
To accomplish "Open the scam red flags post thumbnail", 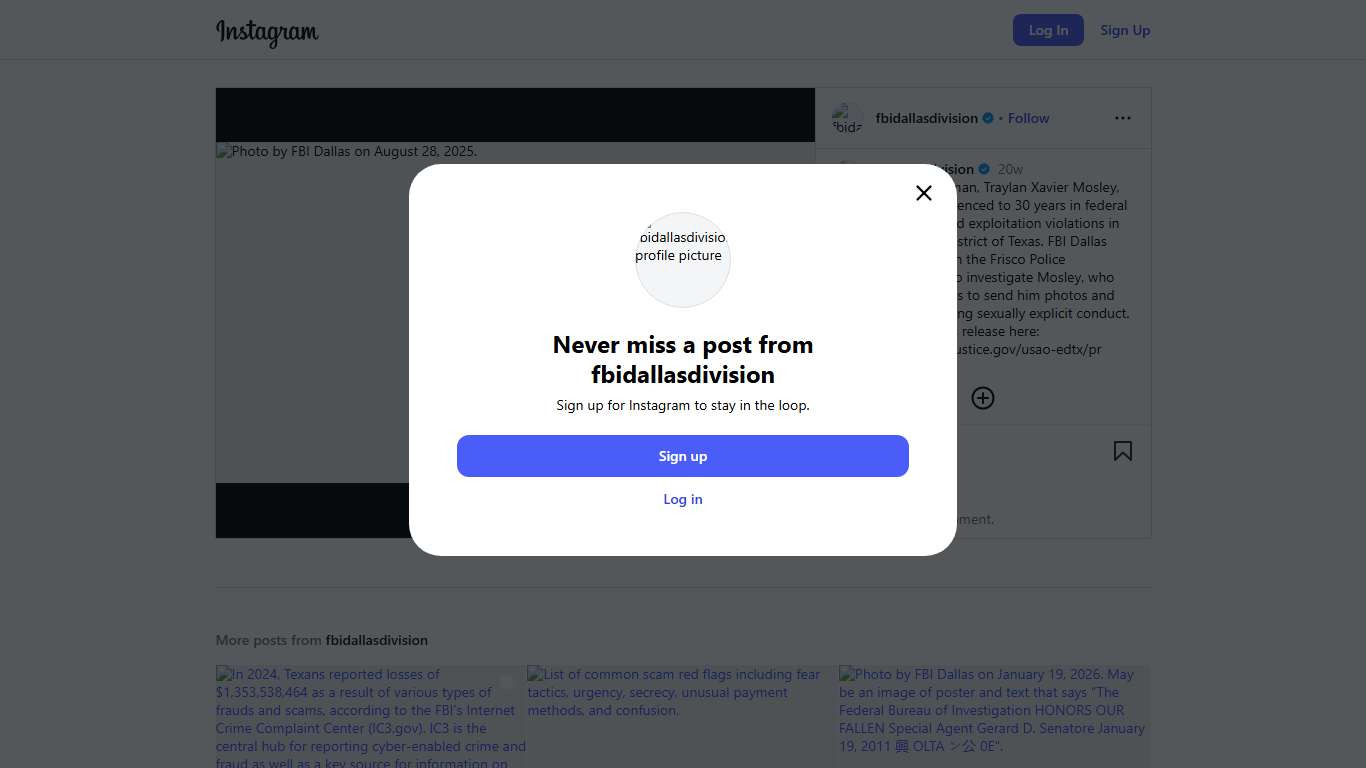I will click(682, 716).
